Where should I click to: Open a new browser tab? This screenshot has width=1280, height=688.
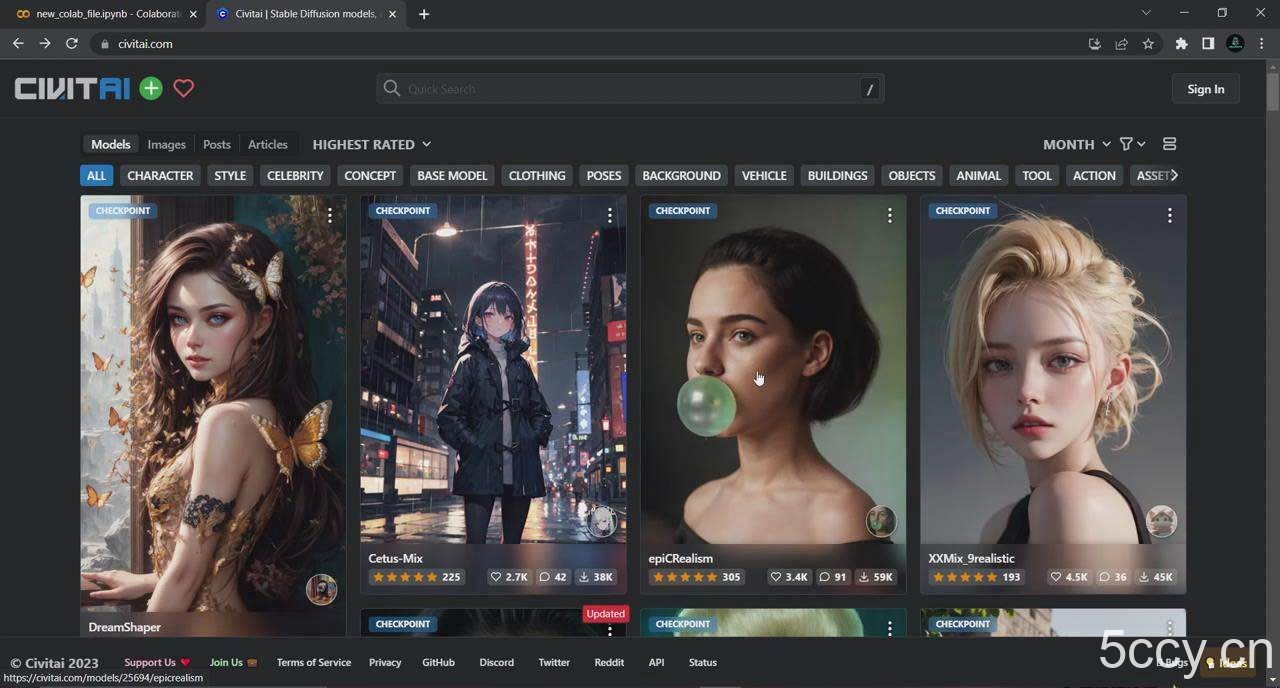(x=424, y=14)
